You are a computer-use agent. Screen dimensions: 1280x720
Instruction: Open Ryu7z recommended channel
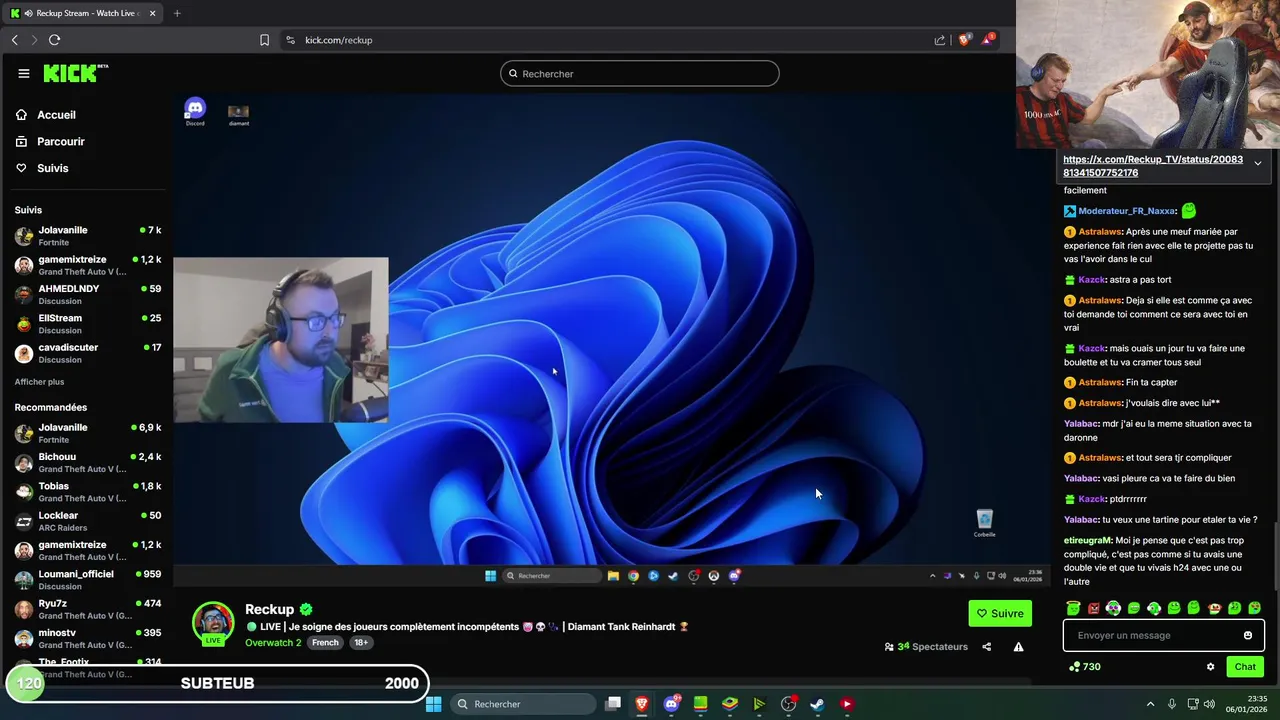click(x=87, y=609)
